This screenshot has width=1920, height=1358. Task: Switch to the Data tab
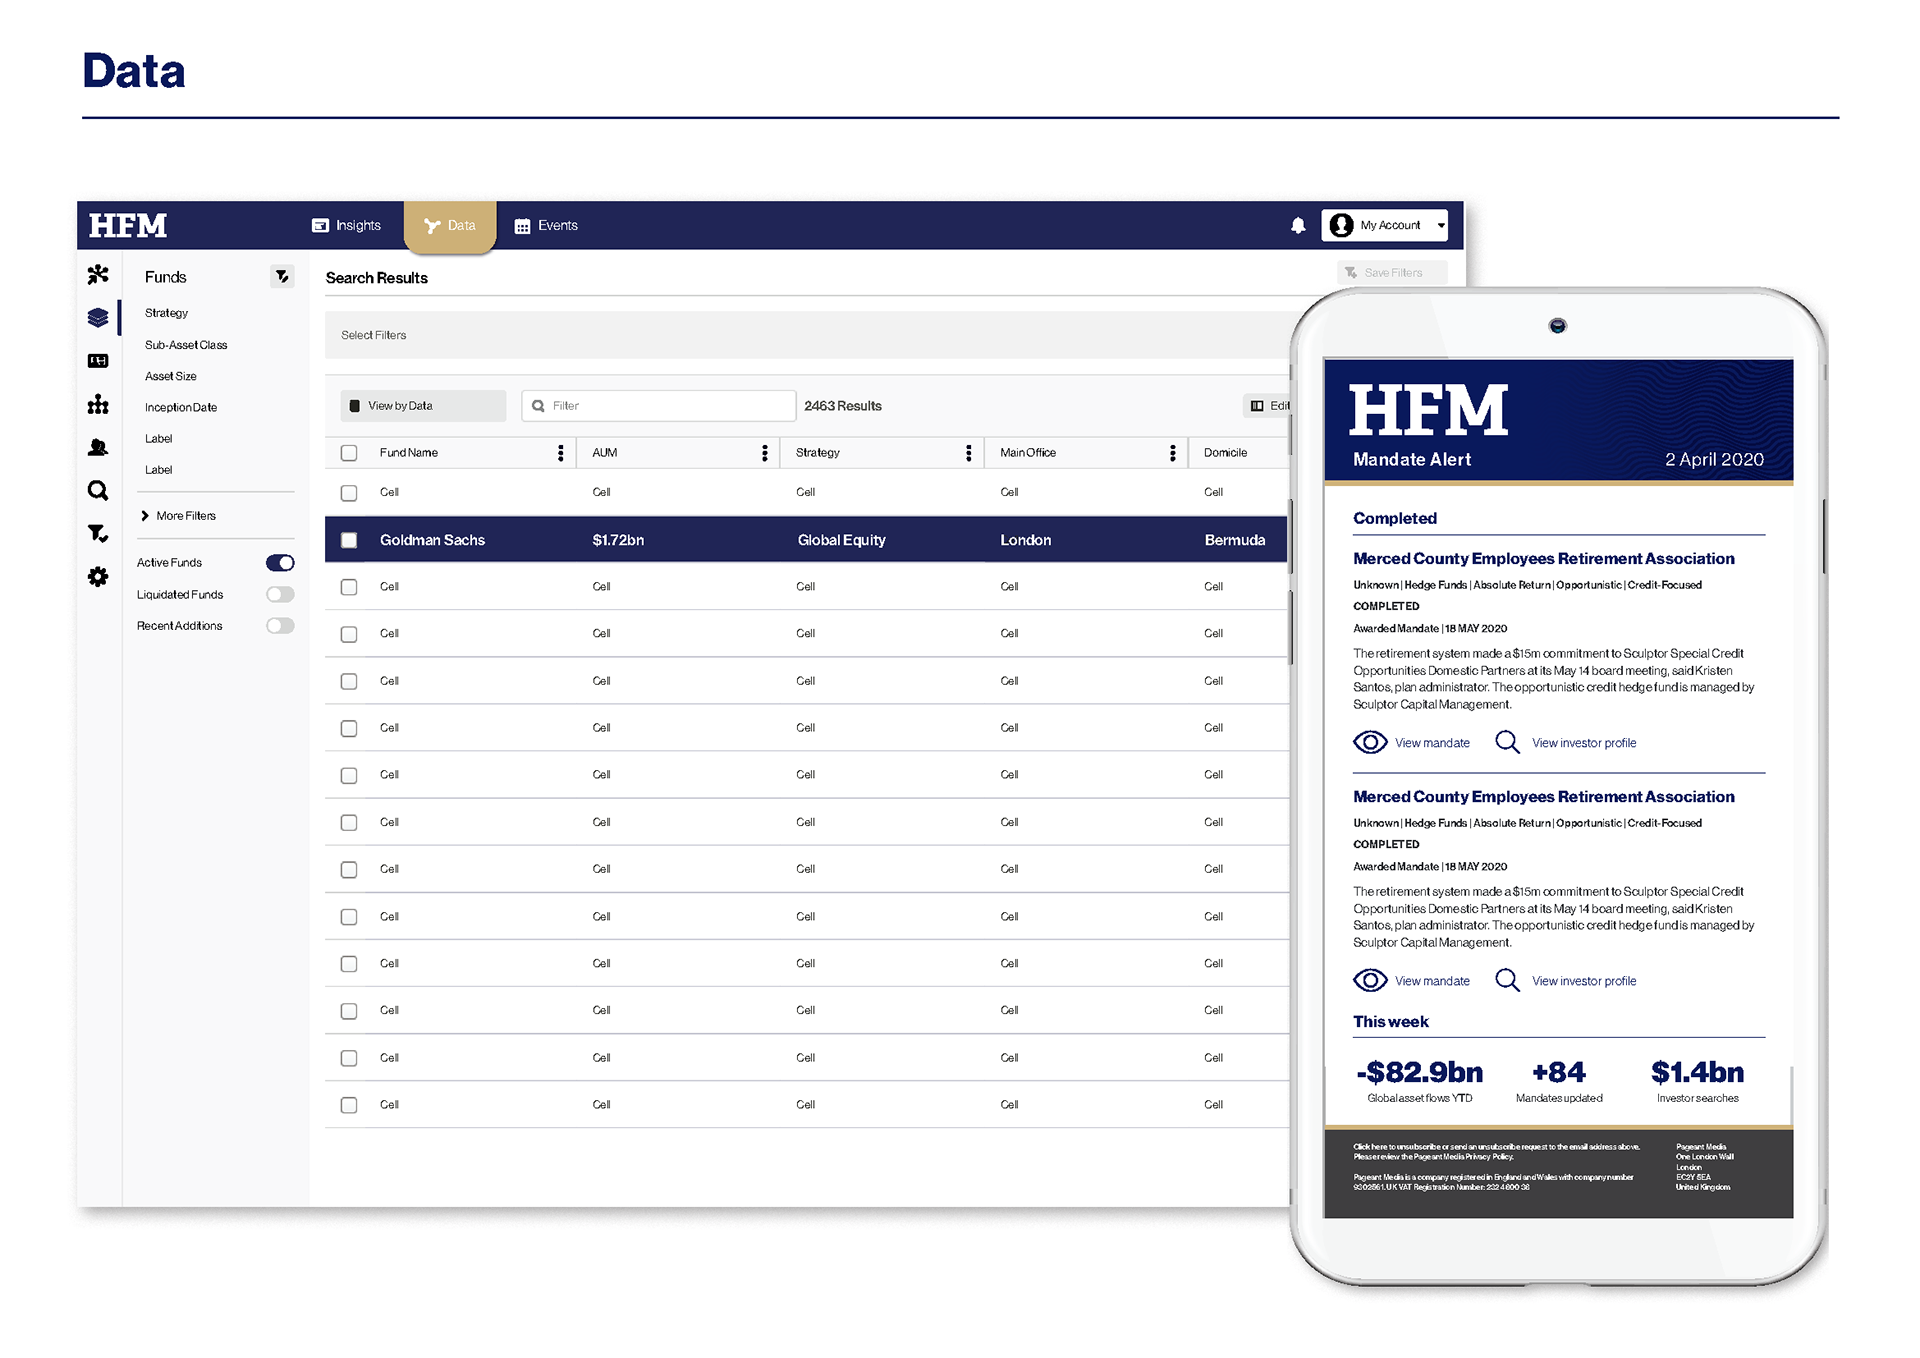[450, 226]
